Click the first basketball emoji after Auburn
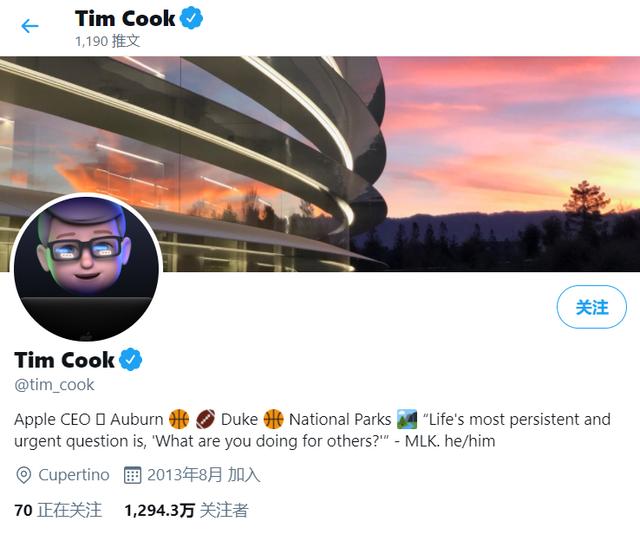The image size is (640, 541). [x=179, y=419]
